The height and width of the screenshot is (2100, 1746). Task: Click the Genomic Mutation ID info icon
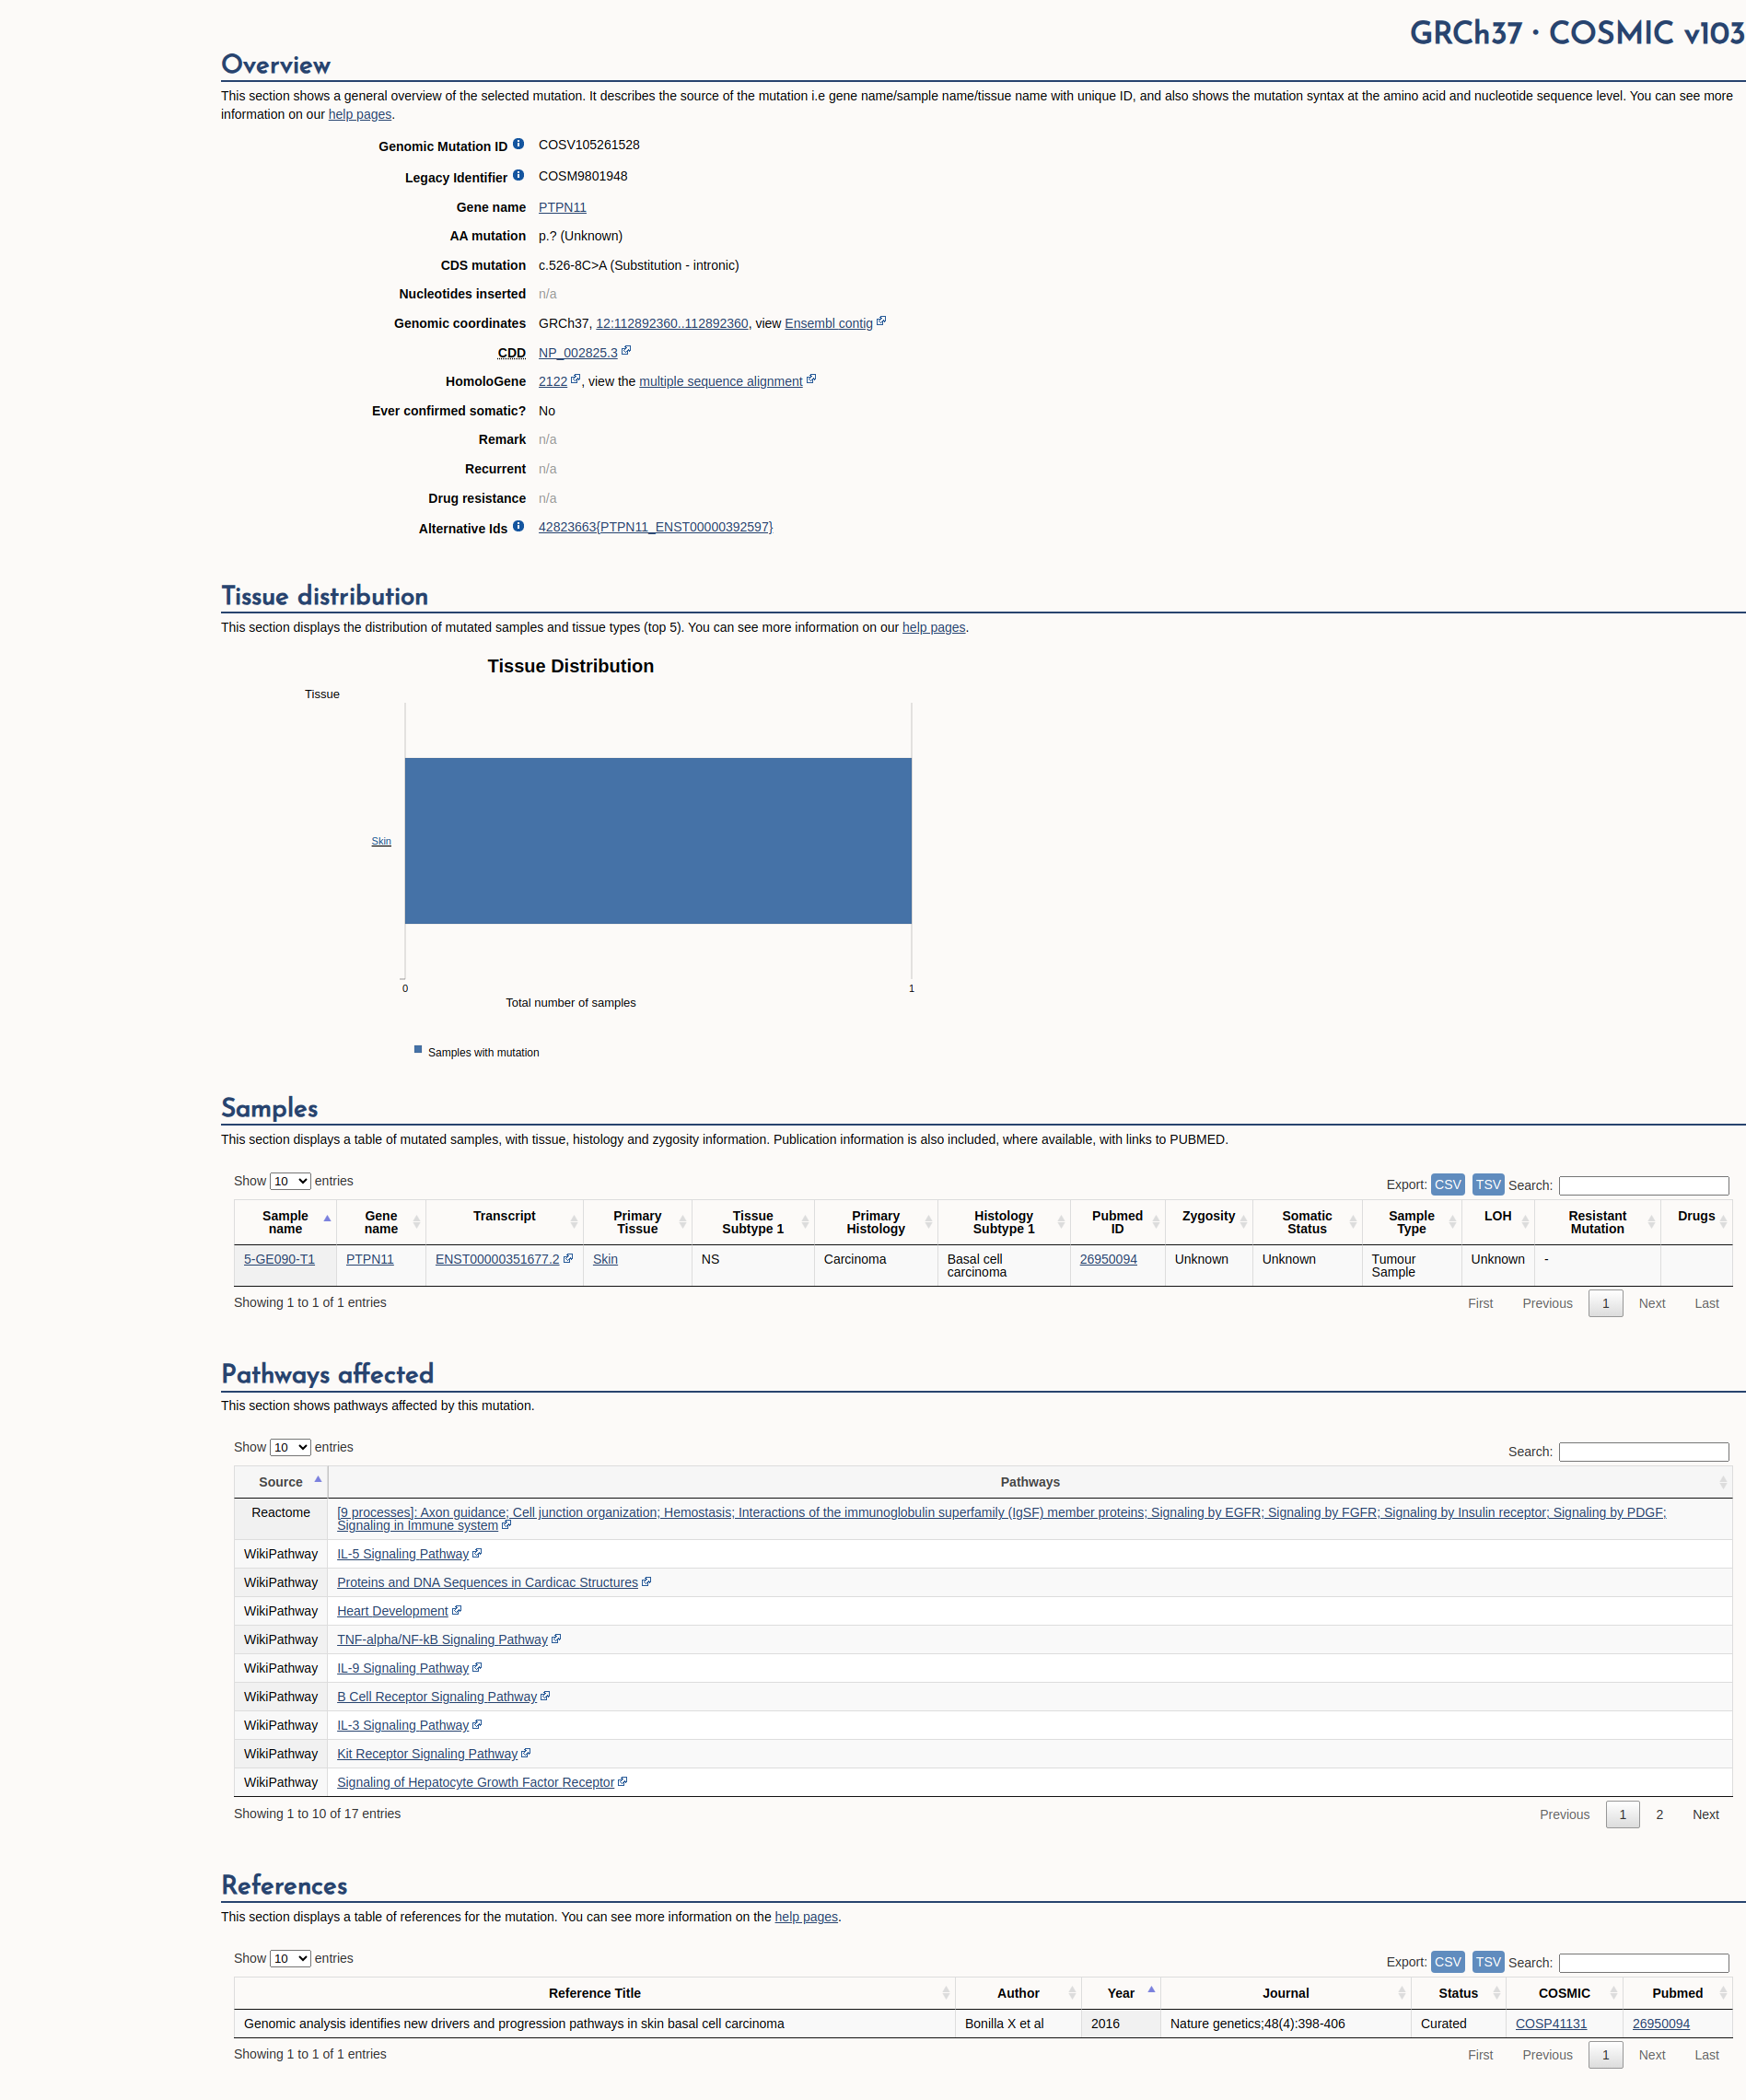pyautogui.click(x=518, y=144)
